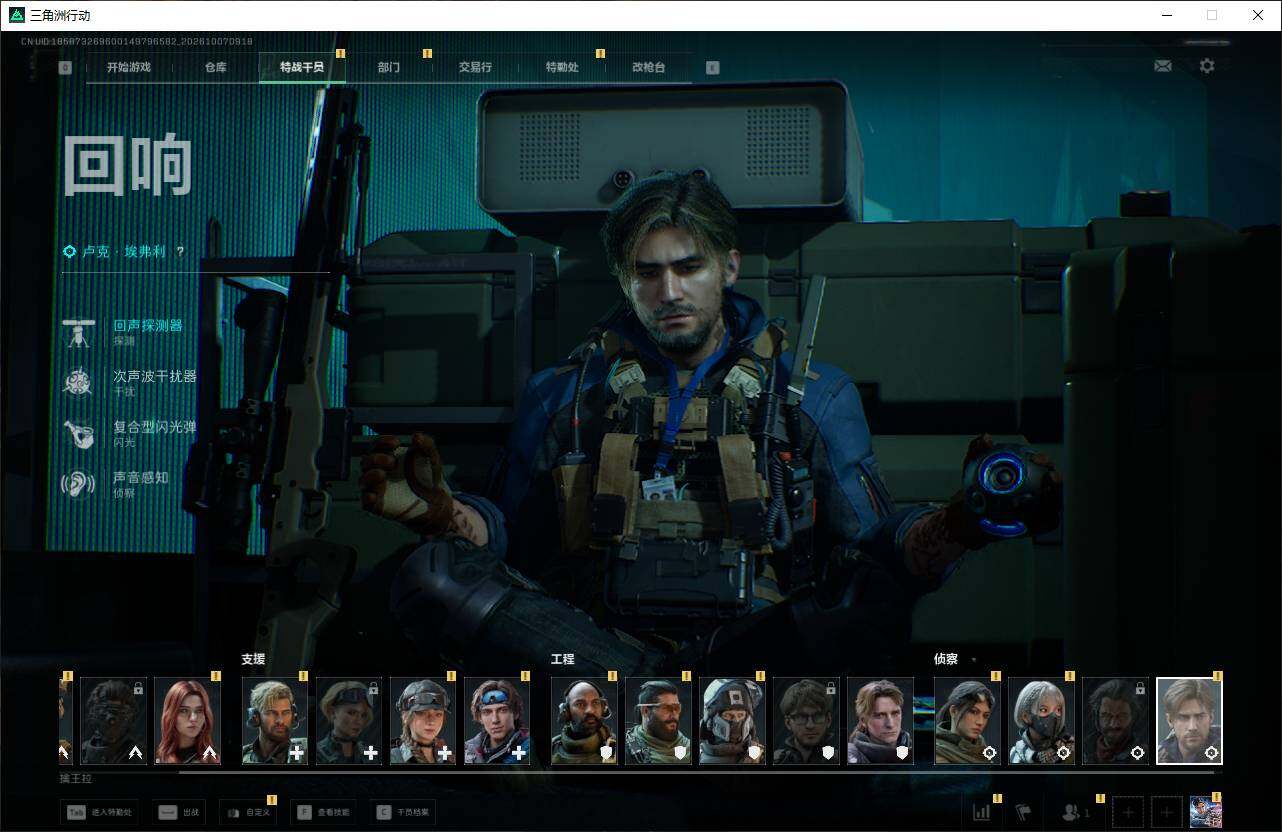Open the settings gear icon
The image size is (1282, 832).
click(1207, 66)
